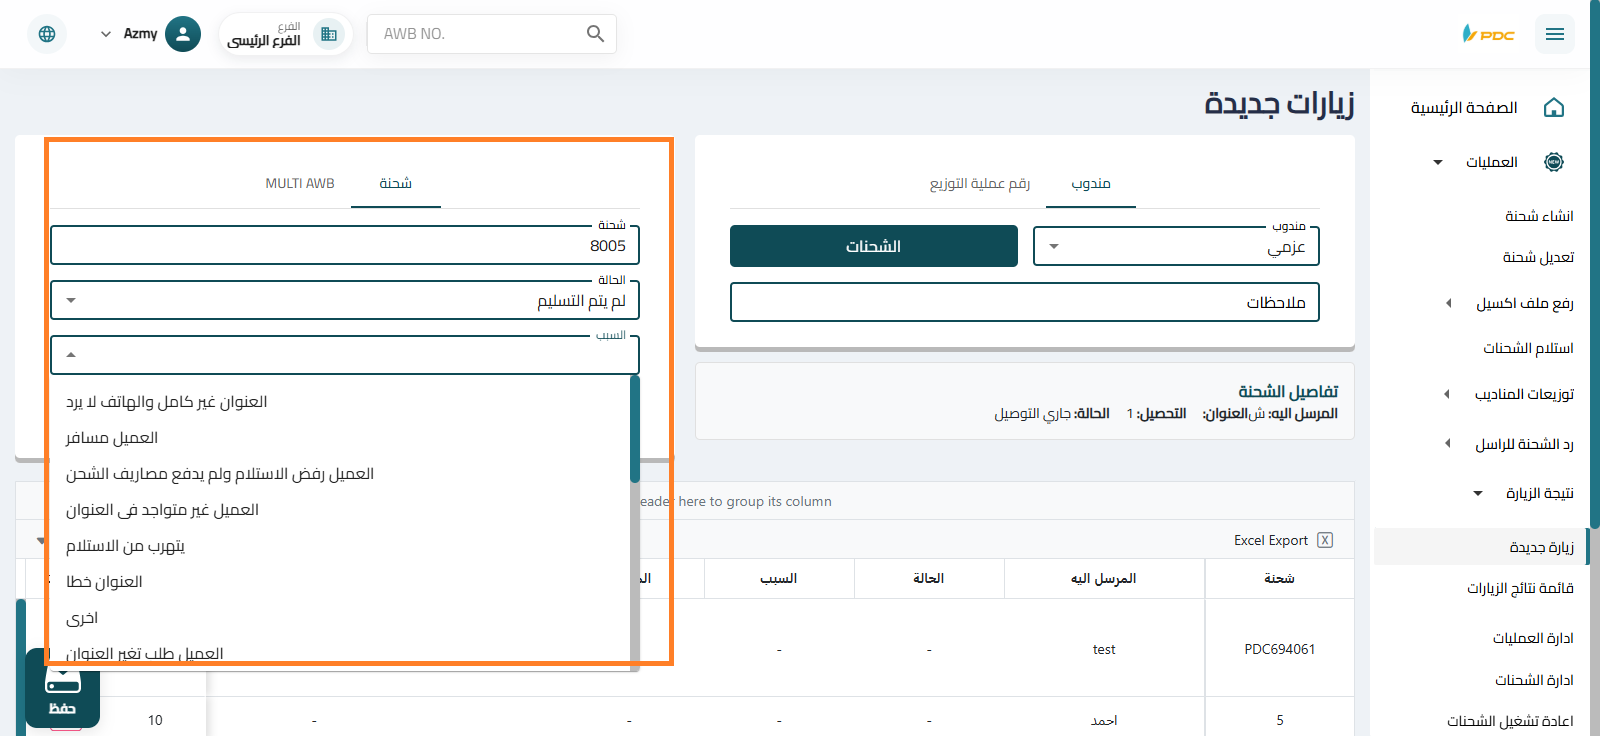
Task: Click the الشحنات button
Action: (x=873, y=246)
